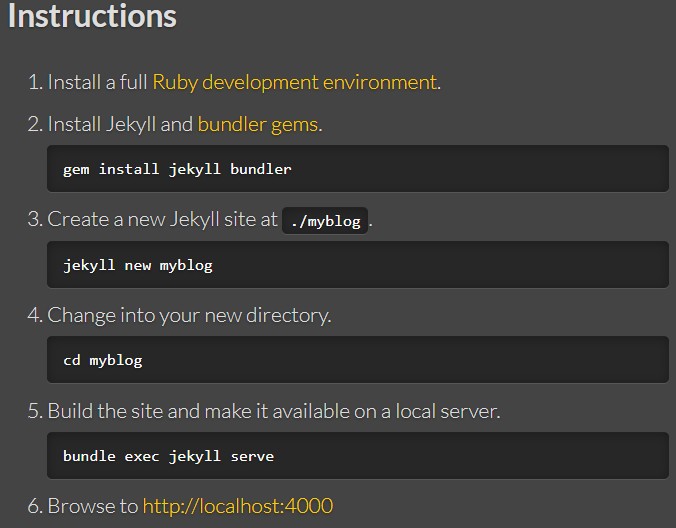Click the word 'new' in jekyll new command
The height and width of the screenshot is (528, 676).
click(138, 266)
